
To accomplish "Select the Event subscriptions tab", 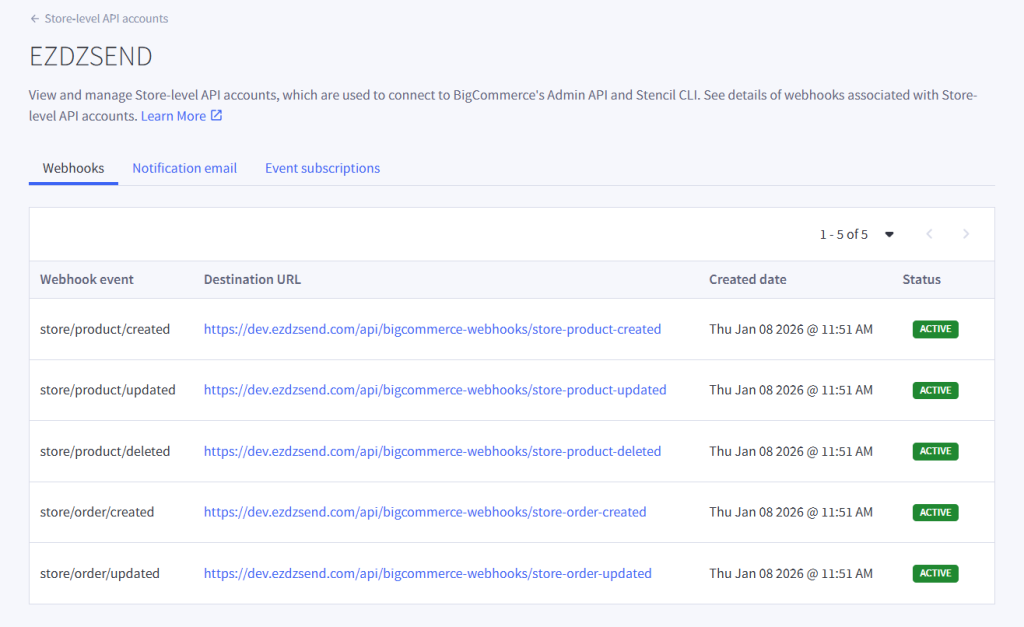I will tap(322, 168).
